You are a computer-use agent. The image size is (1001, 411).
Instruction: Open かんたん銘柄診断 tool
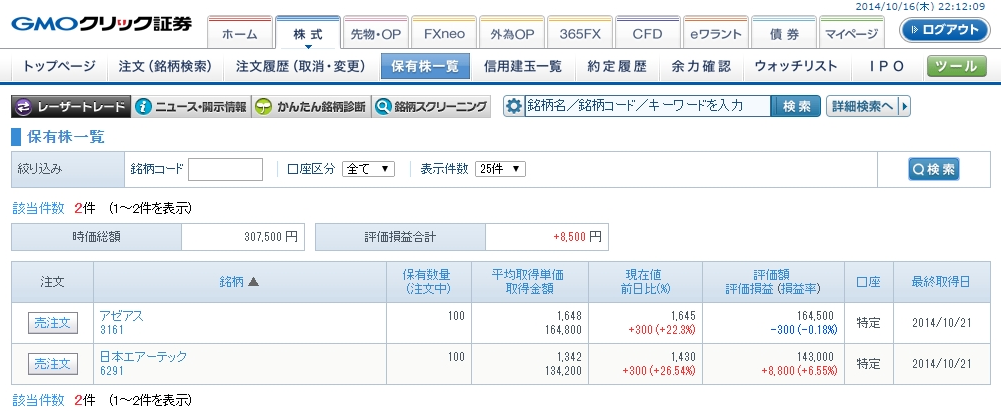[x=263, y=107]
